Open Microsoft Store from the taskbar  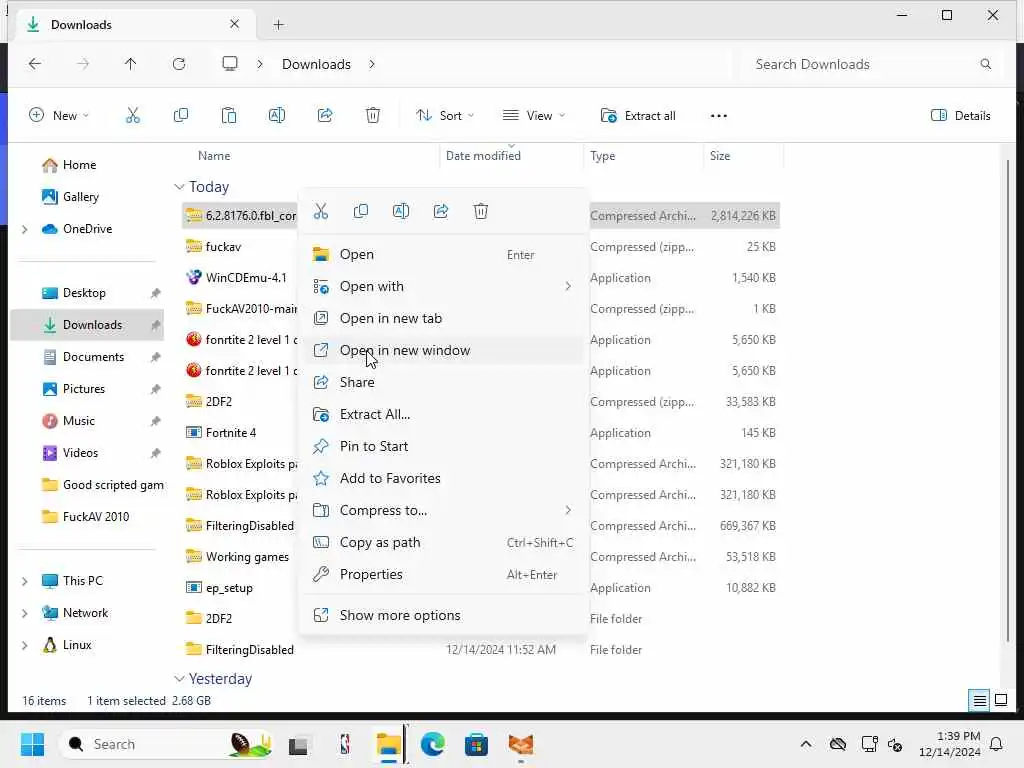476,744
